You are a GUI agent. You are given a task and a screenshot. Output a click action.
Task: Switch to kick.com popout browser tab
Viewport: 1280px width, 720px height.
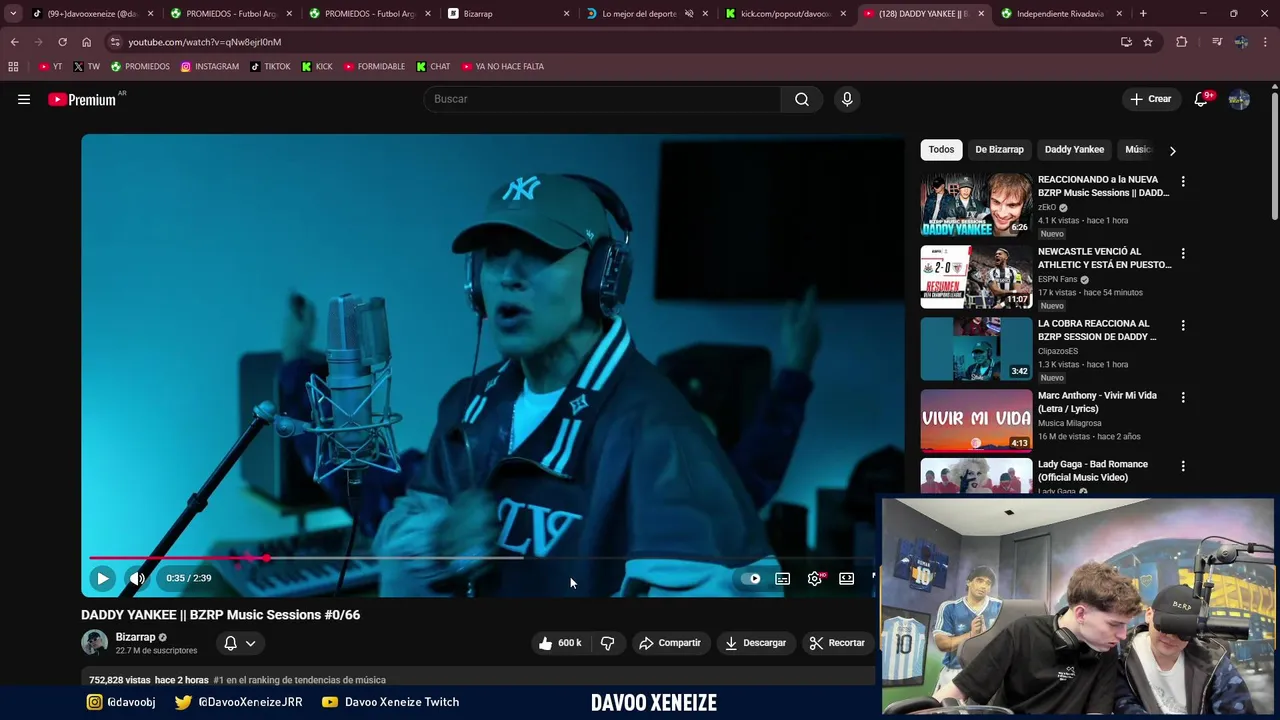coord(785,14)
